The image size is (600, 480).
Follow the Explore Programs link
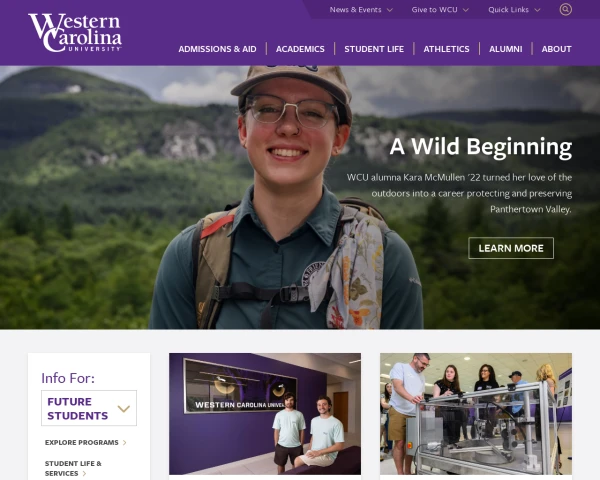[82, 442]
